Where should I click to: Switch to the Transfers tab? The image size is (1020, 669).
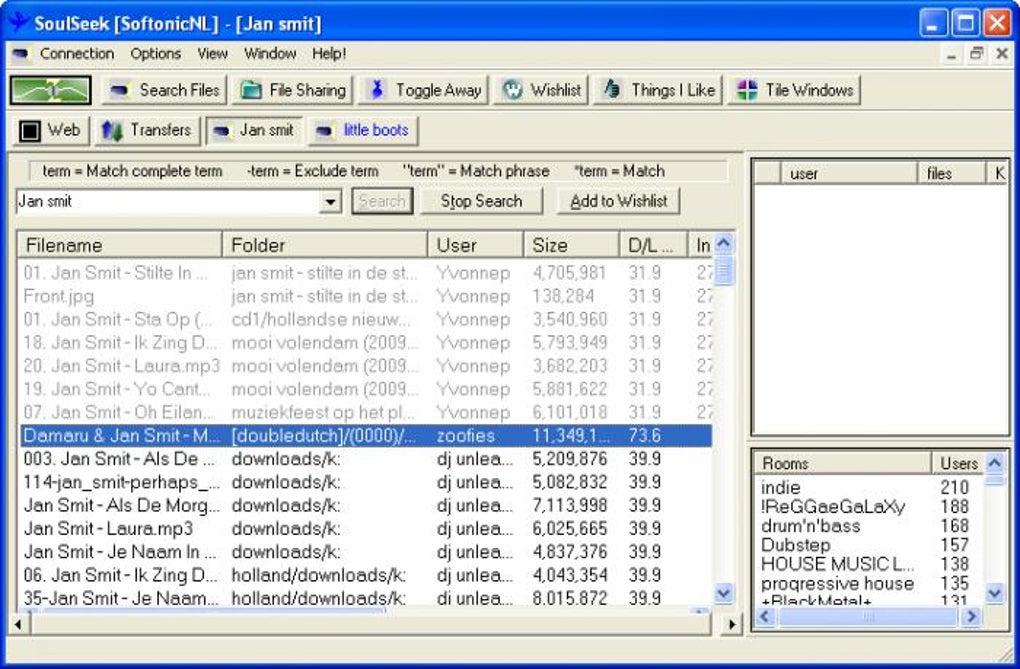147,131
